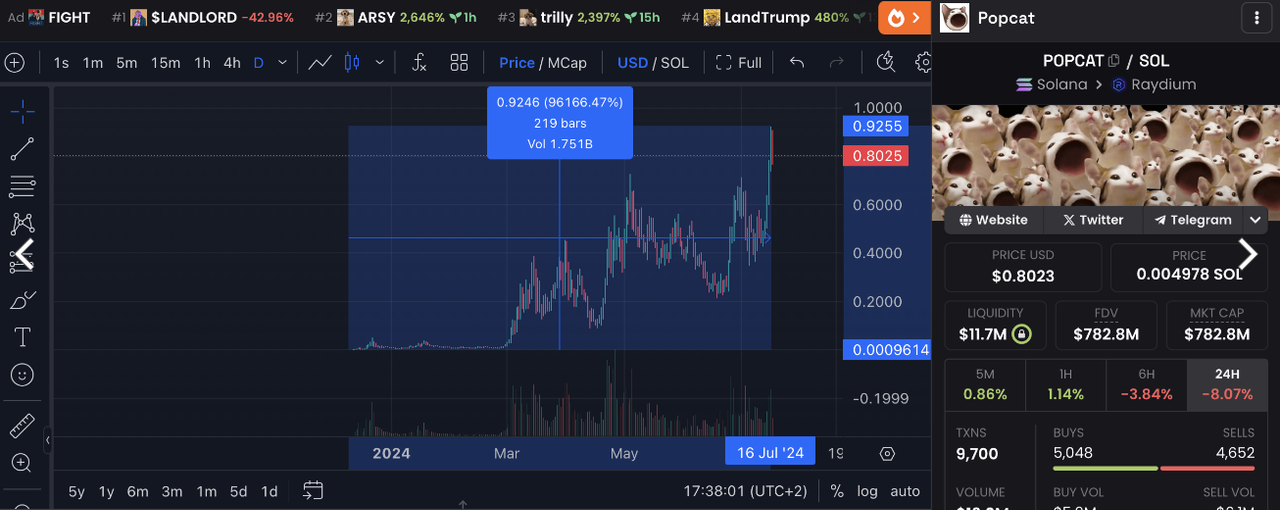
Task: Open the Popcat Website link
Action: click(x=993, y=220)
